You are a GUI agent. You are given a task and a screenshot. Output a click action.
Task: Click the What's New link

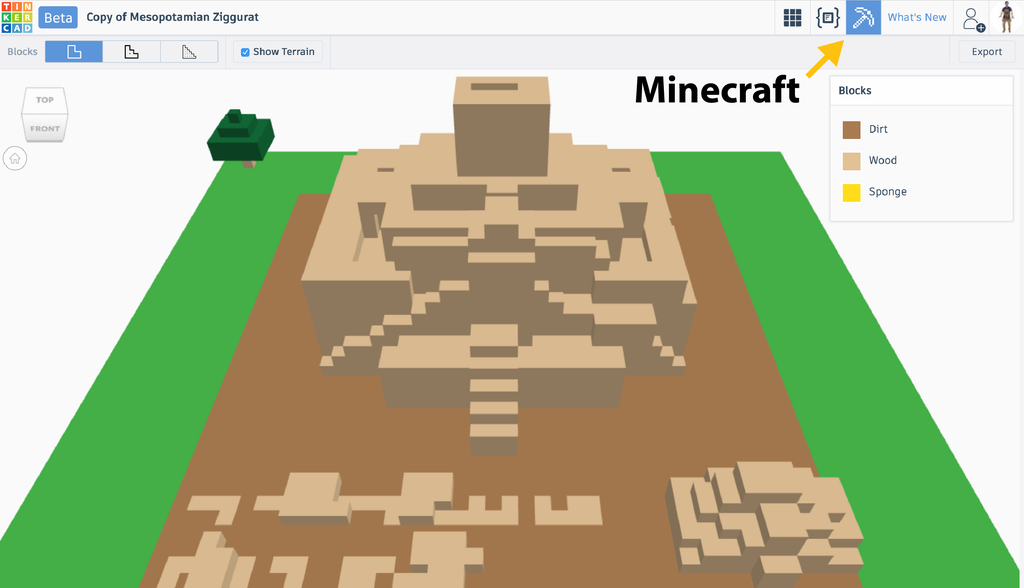click(916, 18)
